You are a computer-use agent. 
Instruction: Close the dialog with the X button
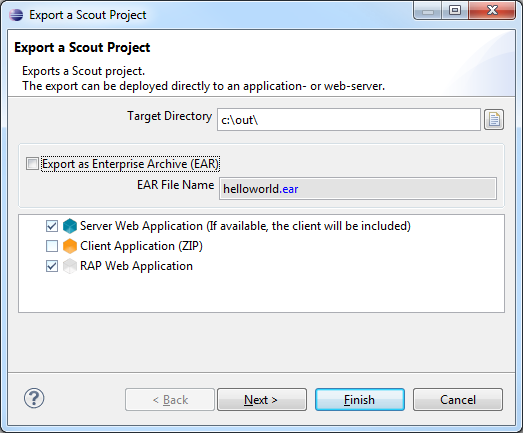tap(492, 10)
